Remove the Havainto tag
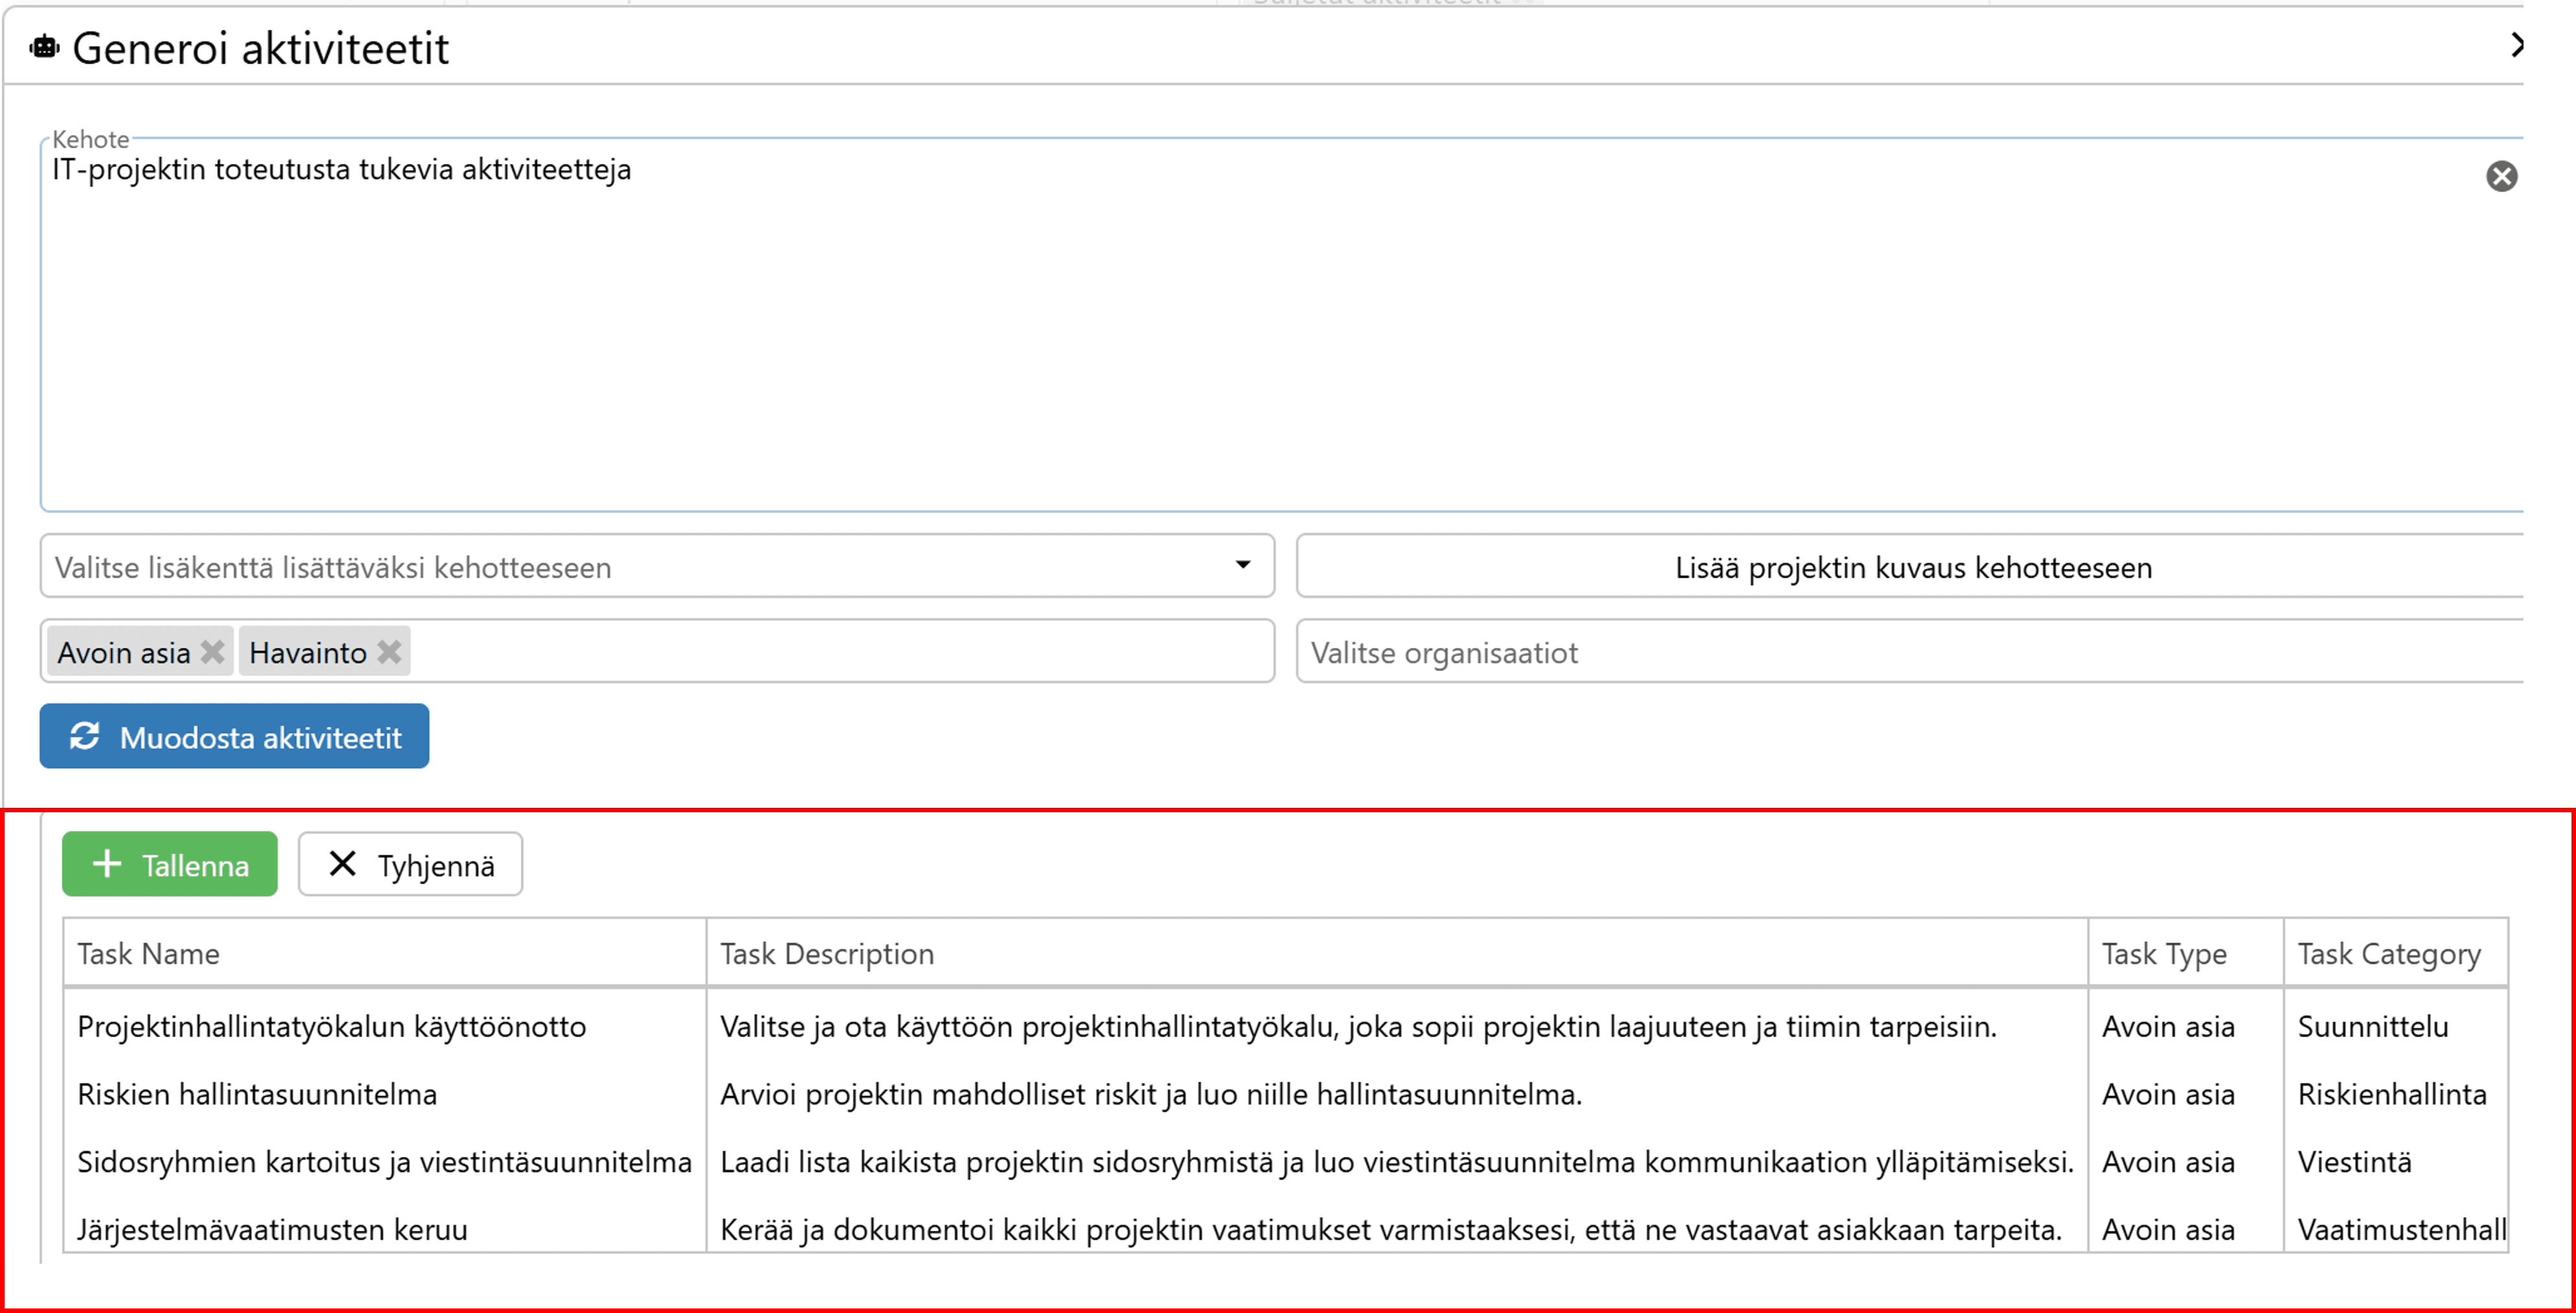This screenshot has width=2576, height=1313. click(390, 652)
